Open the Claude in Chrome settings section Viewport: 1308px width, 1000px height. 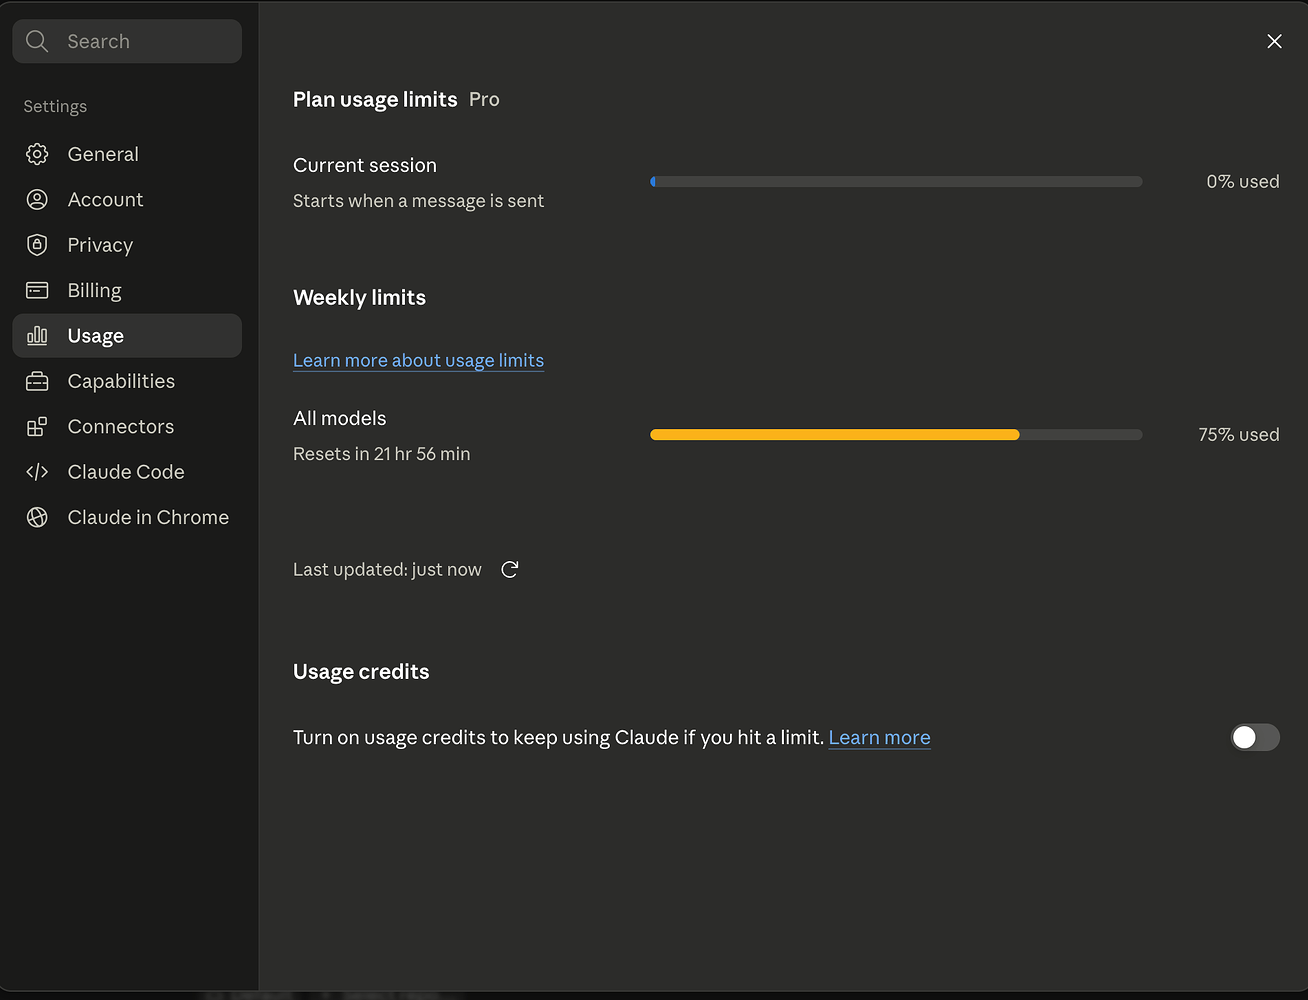click(x=127, y=517)
